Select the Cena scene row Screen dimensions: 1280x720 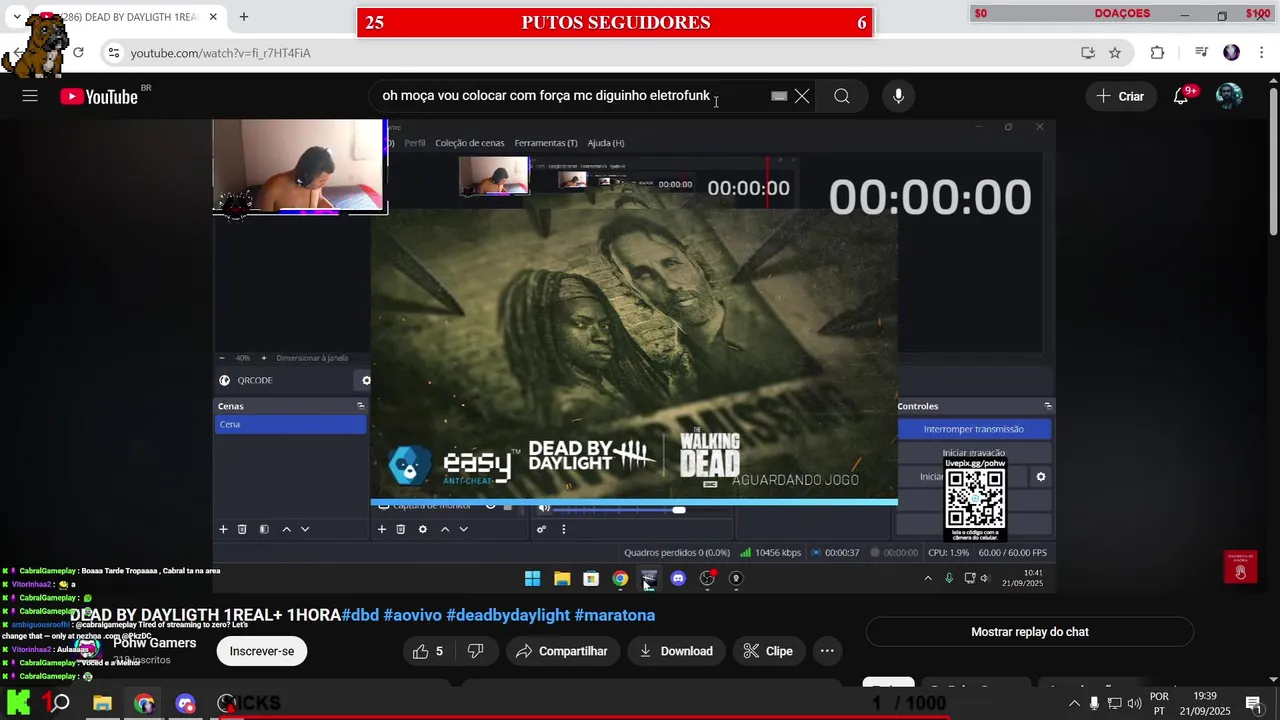[x=291, y=424]
